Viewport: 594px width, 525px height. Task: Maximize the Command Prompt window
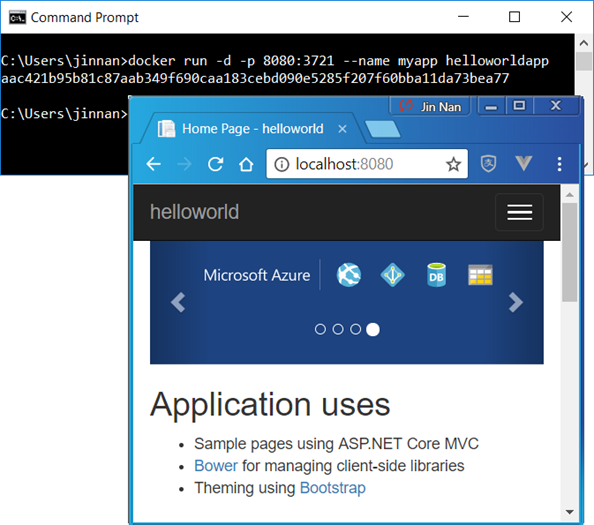click(514, 17)
